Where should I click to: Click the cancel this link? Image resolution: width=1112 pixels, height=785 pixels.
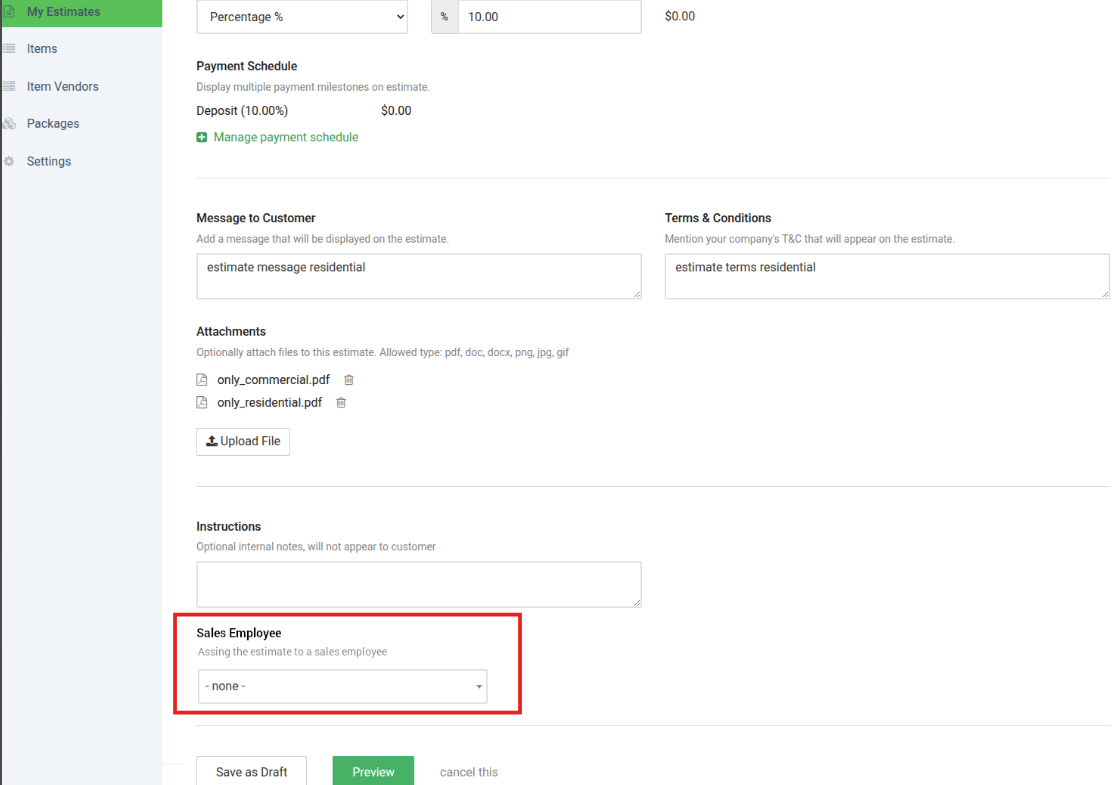469,772
